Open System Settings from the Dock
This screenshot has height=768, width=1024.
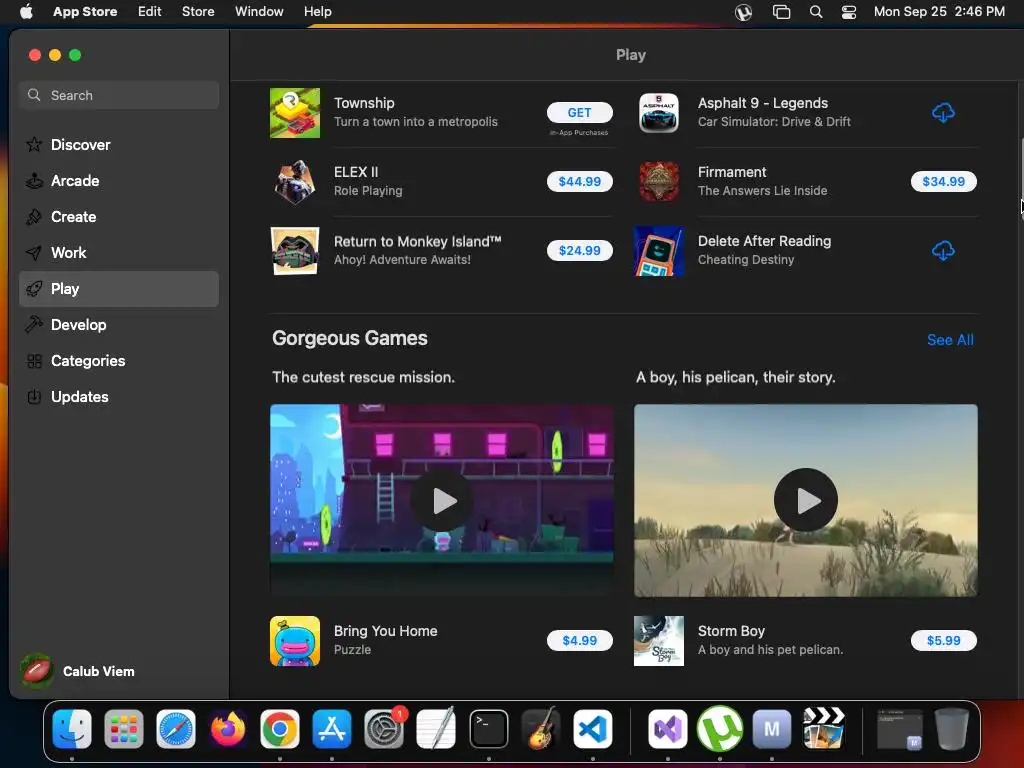pos(384,729)
